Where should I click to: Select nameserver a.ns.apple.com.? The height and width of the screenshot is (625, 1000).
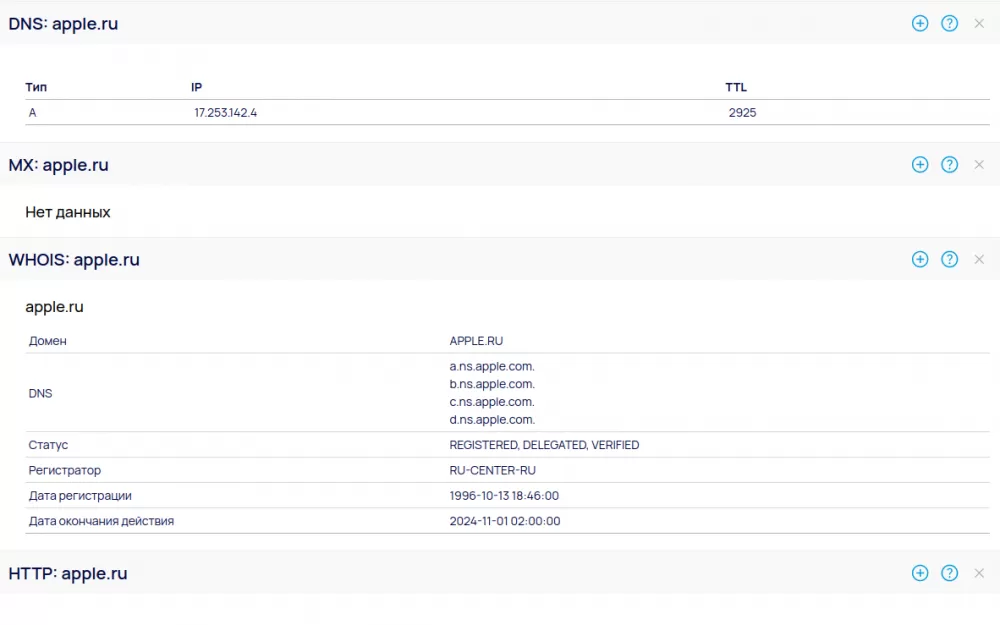click(x=492, y=367)
